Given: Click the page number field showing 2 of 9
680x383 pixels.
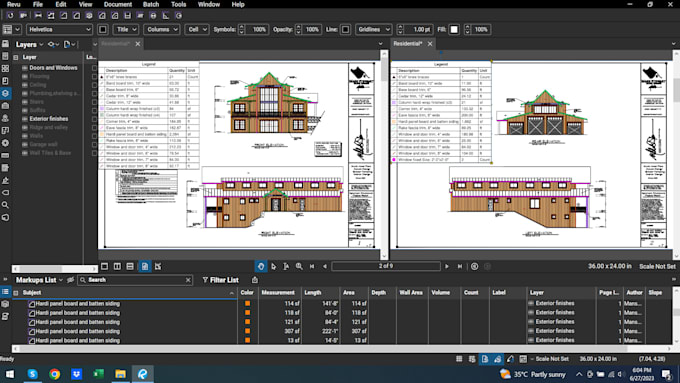Looking at the screenshot, I should (386, 266).
